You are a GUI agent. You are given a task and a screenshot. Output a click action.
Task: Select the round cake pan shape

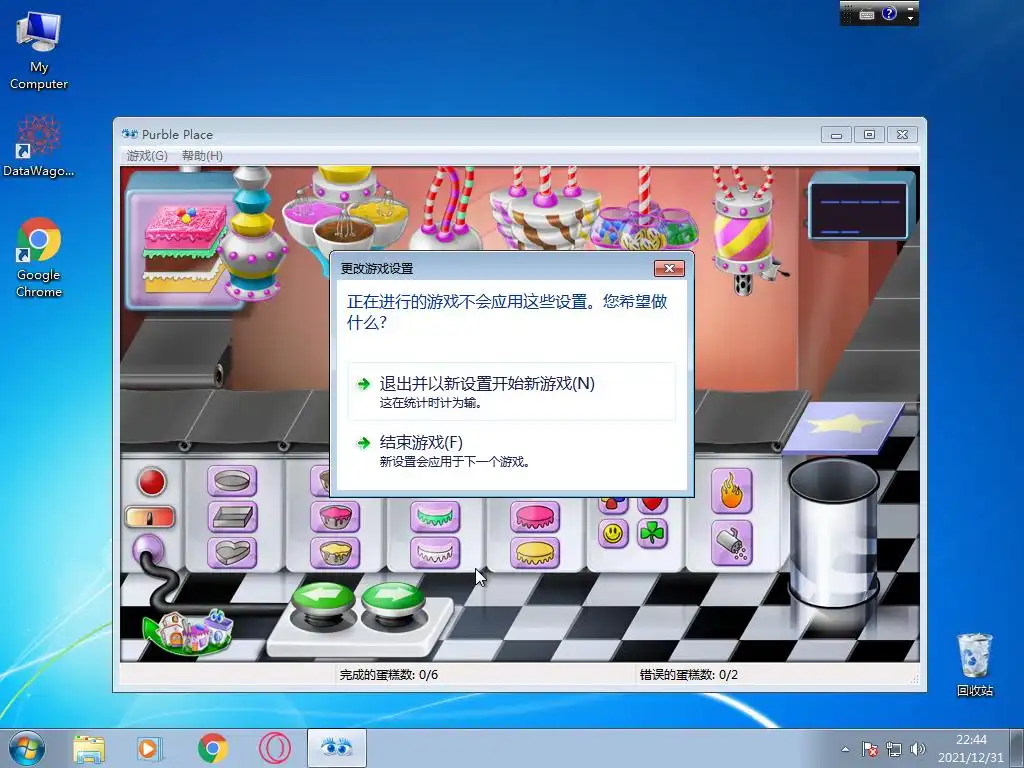(232, 482)
